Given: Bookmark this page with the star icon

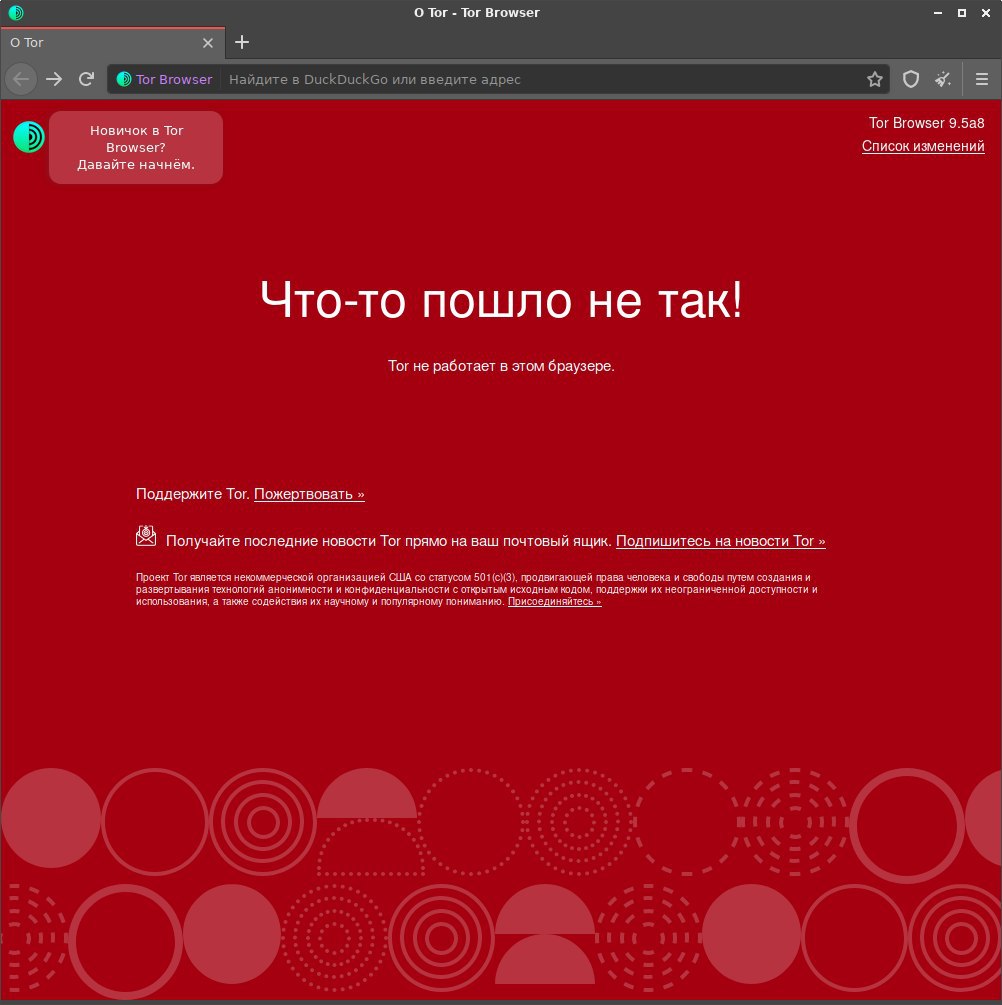Looking at the screenshot, I should coord(874,79).
